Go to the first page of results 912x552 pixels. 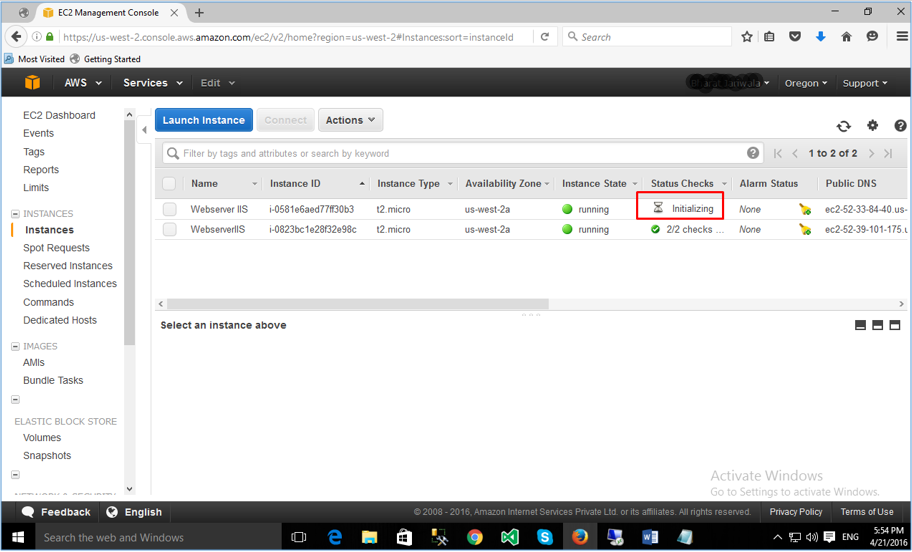tap(778, 154)
